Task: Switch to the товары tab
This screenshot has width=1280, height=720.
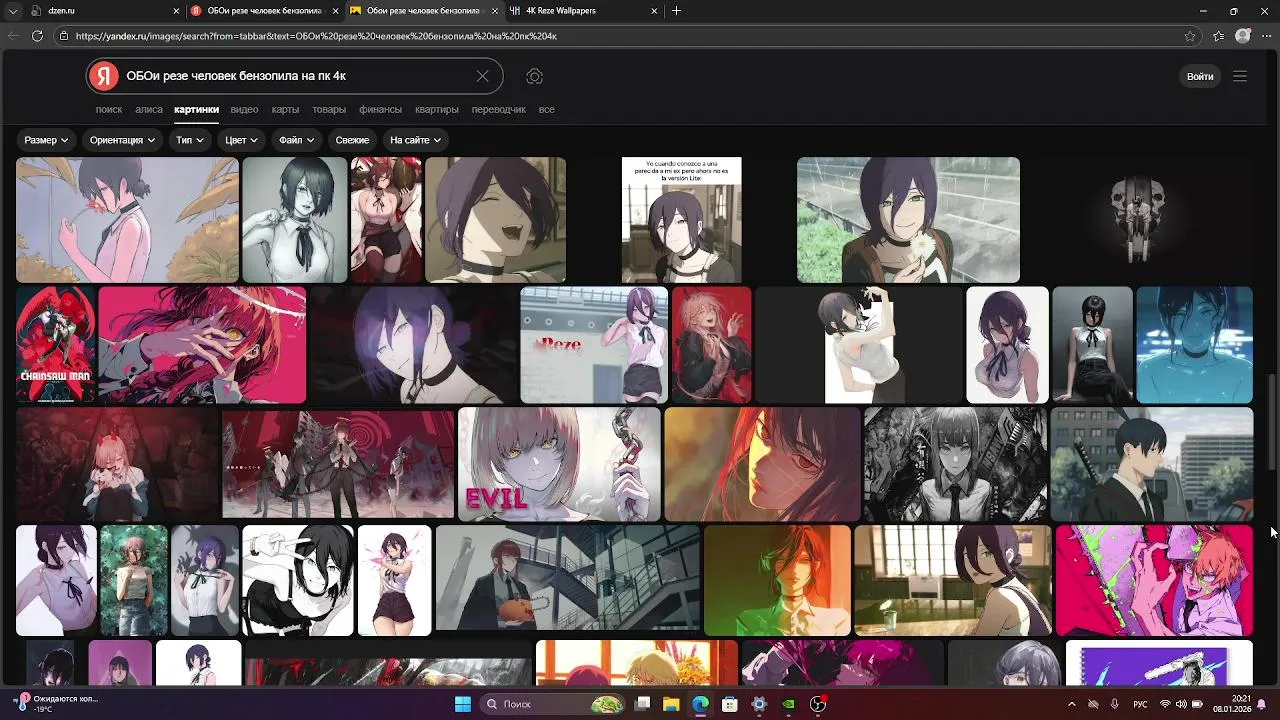Action: 329,109
